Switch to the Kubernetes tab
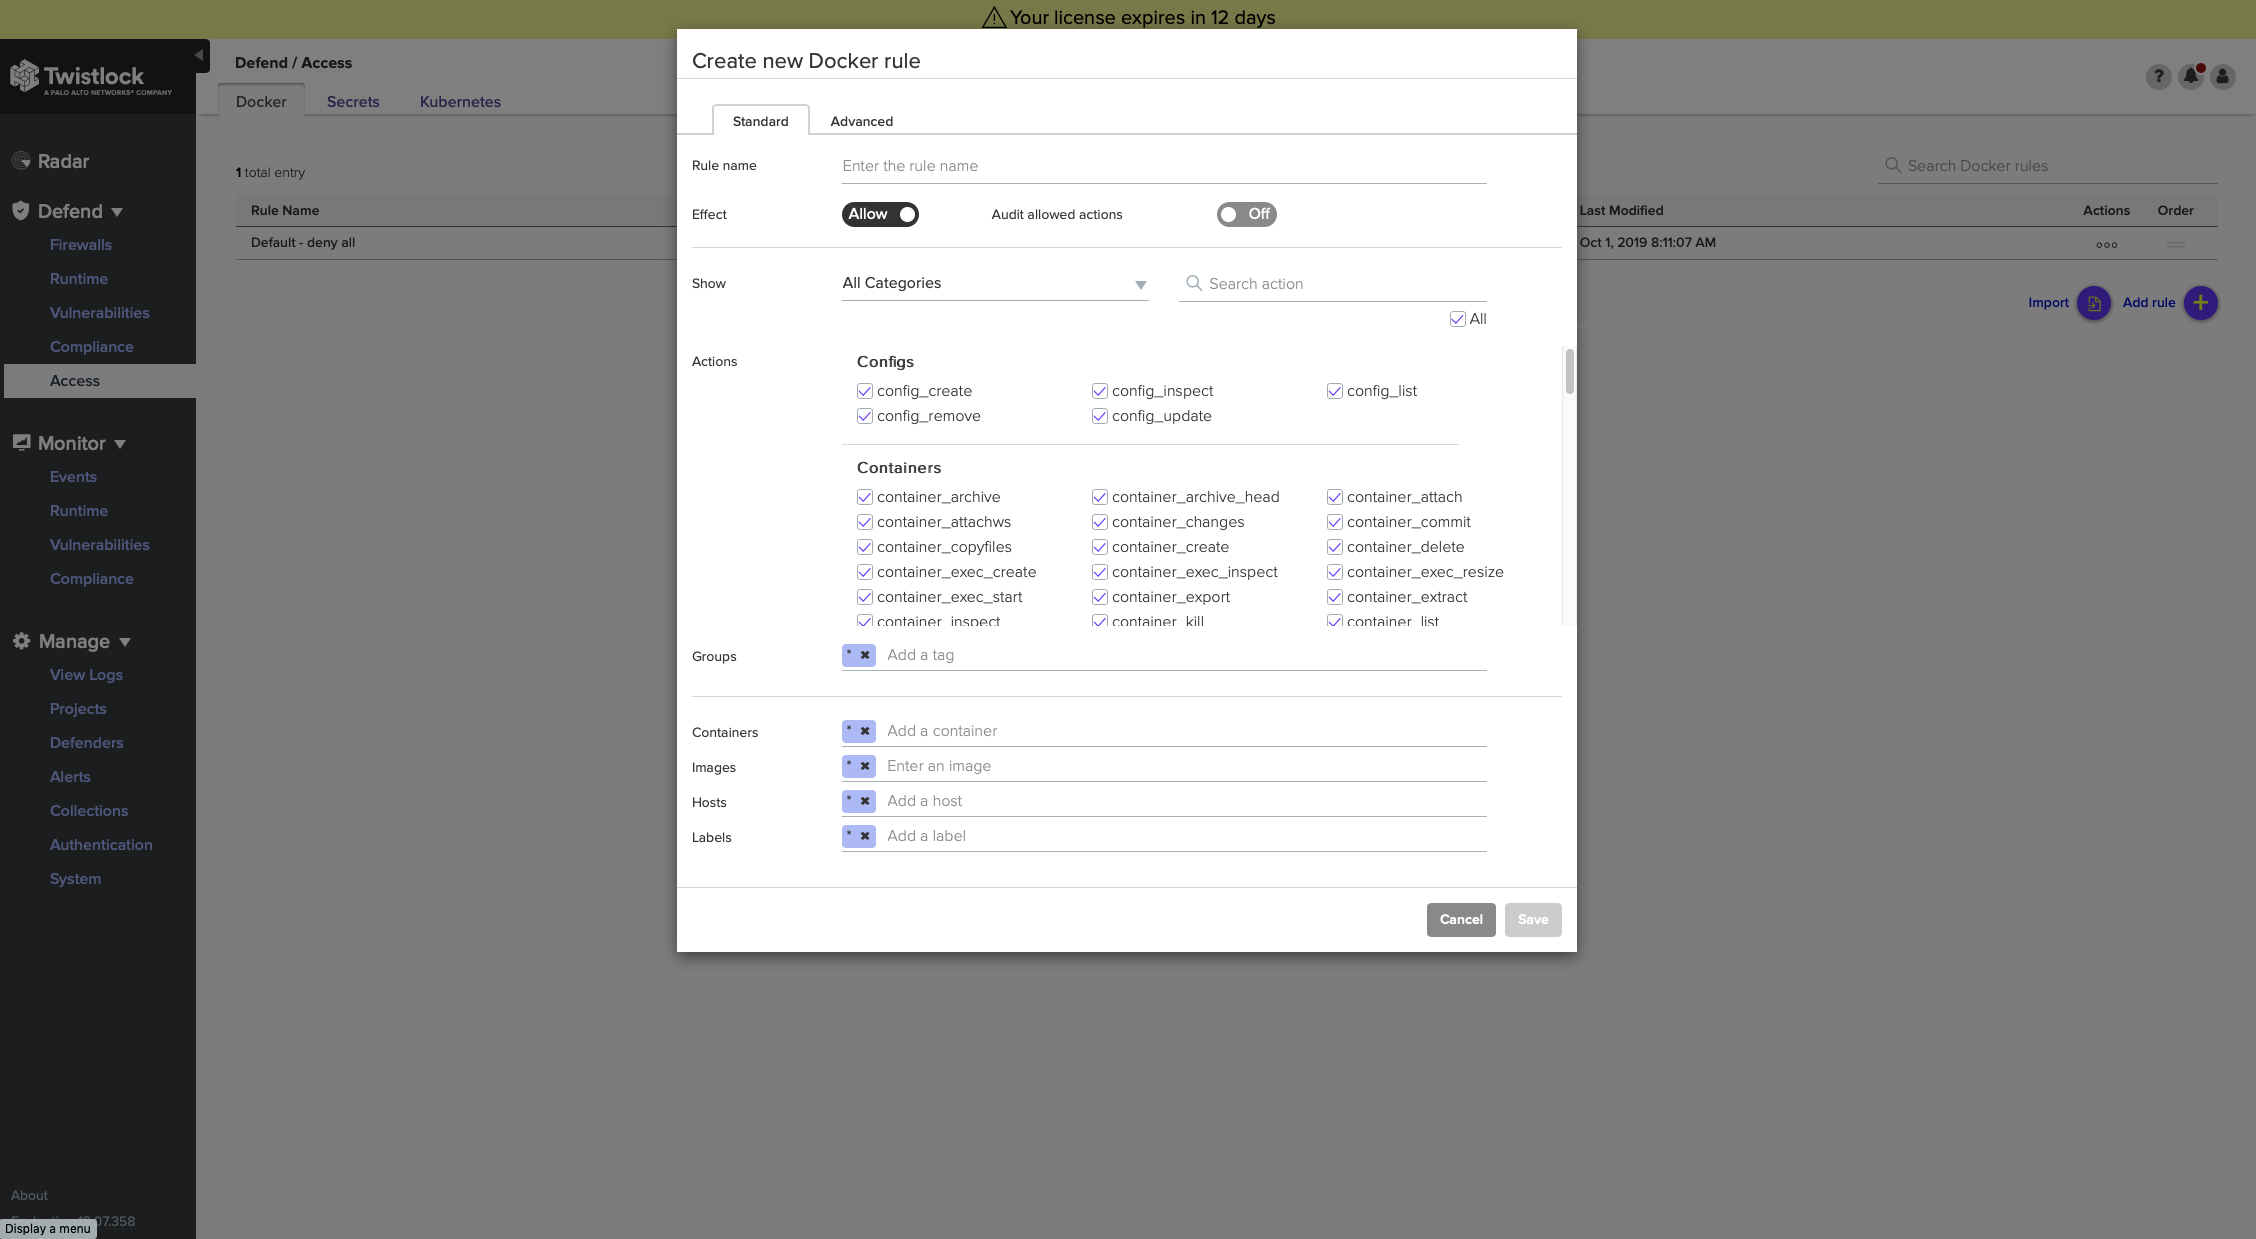Viewport: 2256px width, 1239px height. point(459,101)
